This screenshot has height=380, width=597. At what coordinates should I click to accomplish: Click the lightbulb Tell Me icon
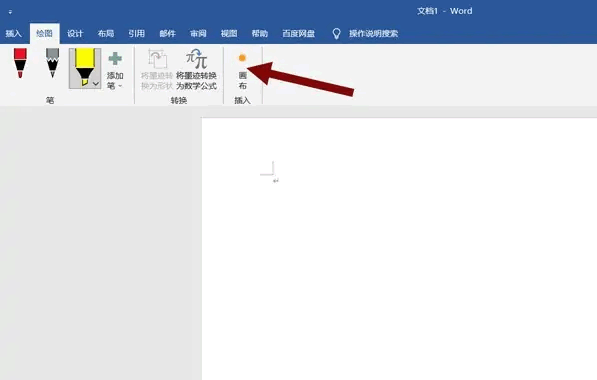(336, 34)
